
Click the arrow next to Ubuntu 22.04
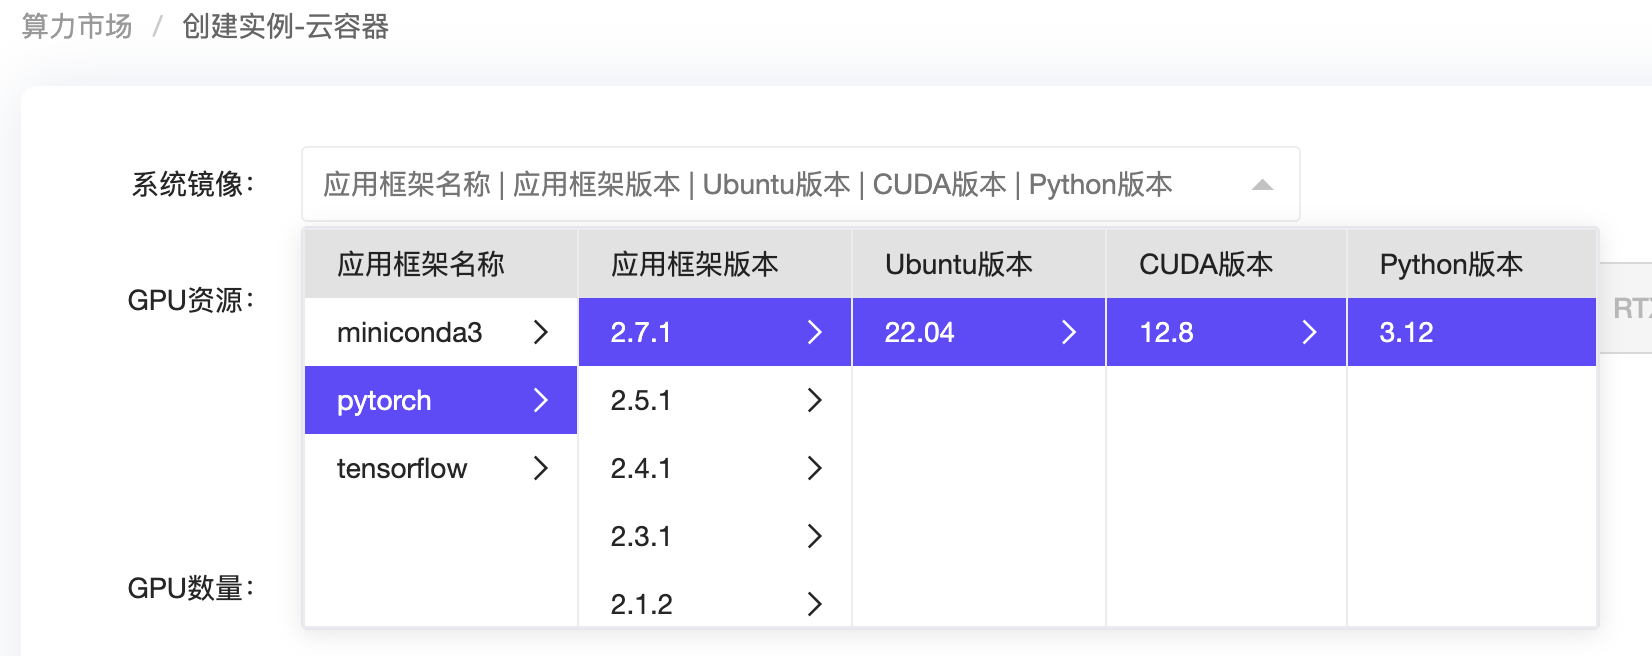tap(1070, 332)
